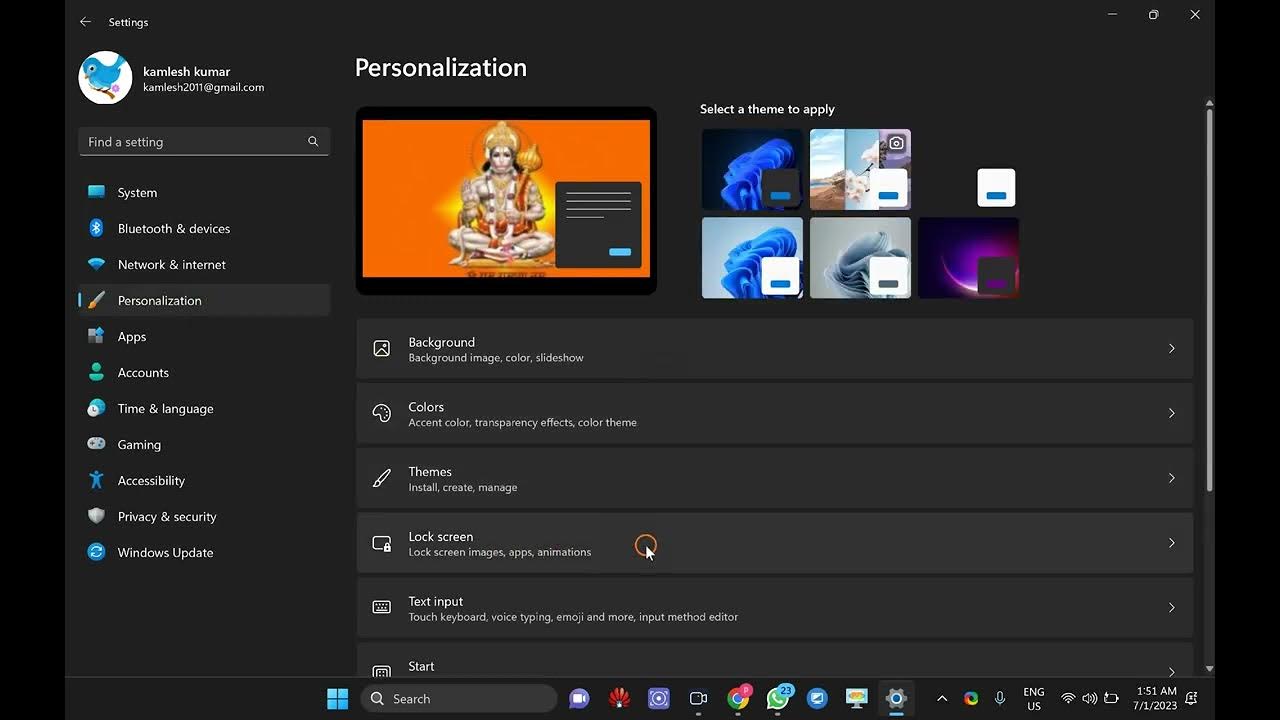Open the monitor display app taskbar icon

tap(856, 699)
